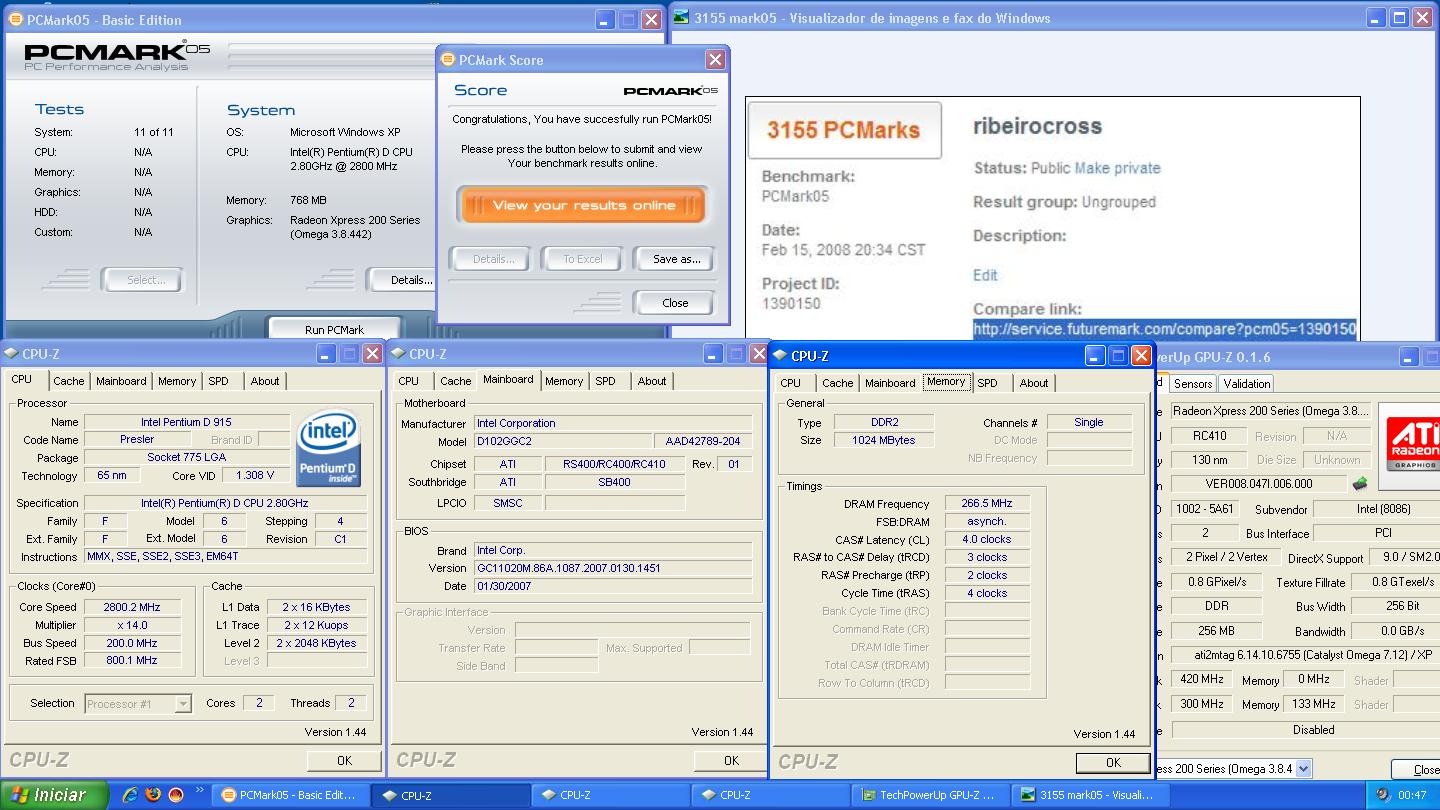Click the futuremark compare link URL
This screenshot has height=810, width=1440.
tap(1165, 329)
